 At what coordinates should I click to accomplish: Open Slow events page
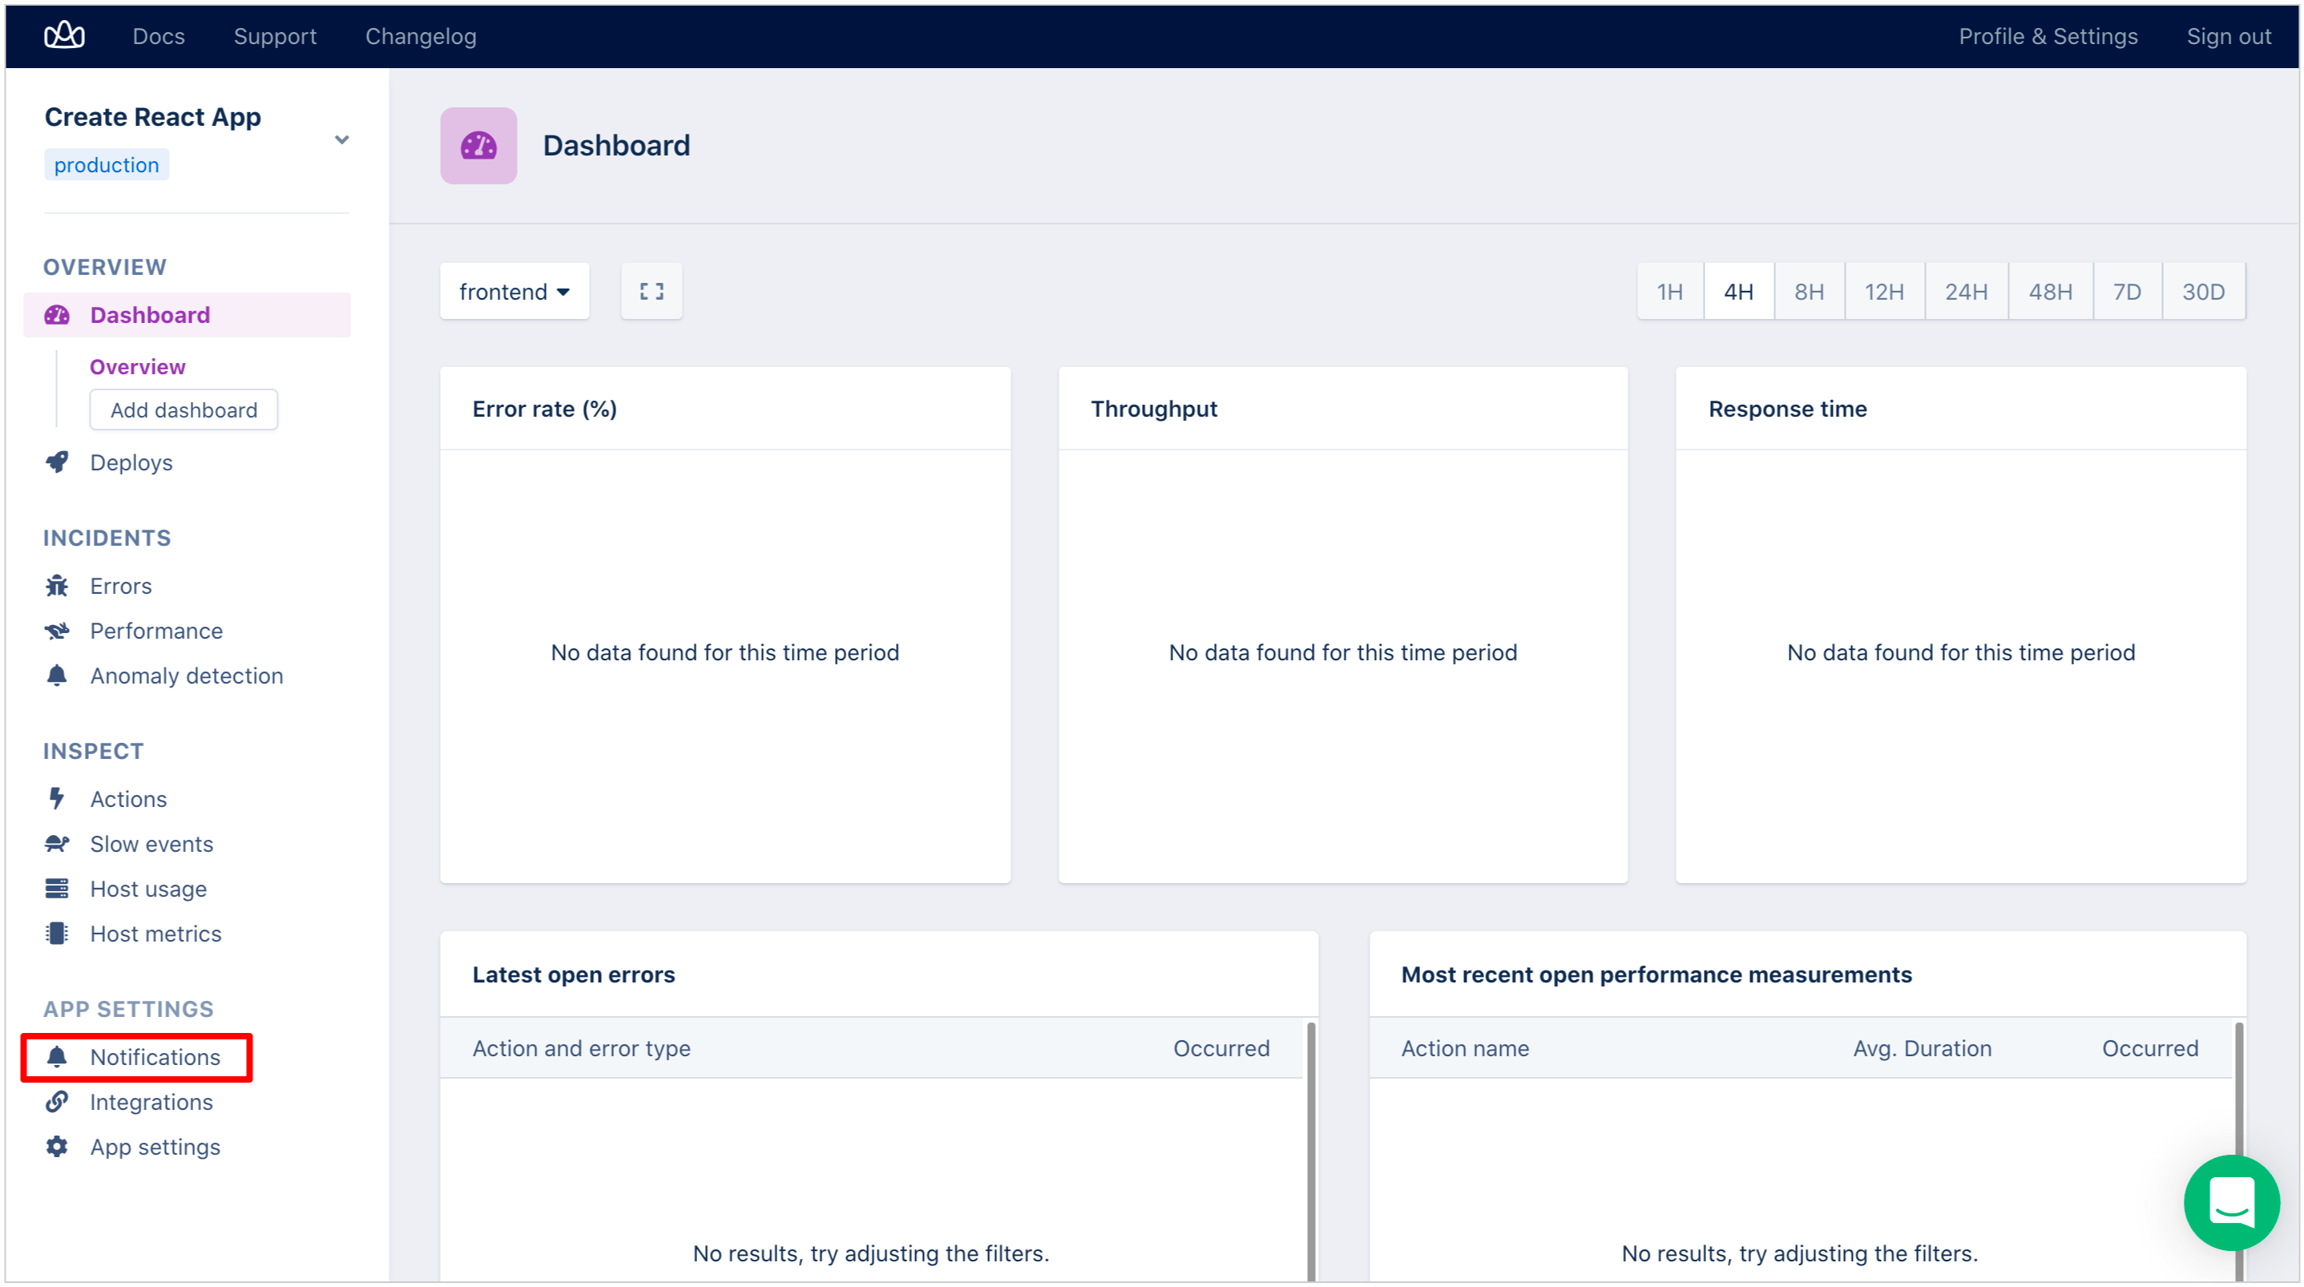point(152,844)
